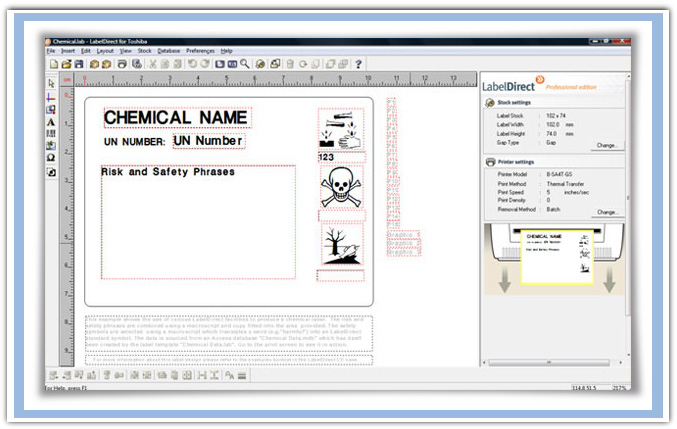Select the CHEMICAL NAME text field
The image size is (677, 429).
[176, 118]
